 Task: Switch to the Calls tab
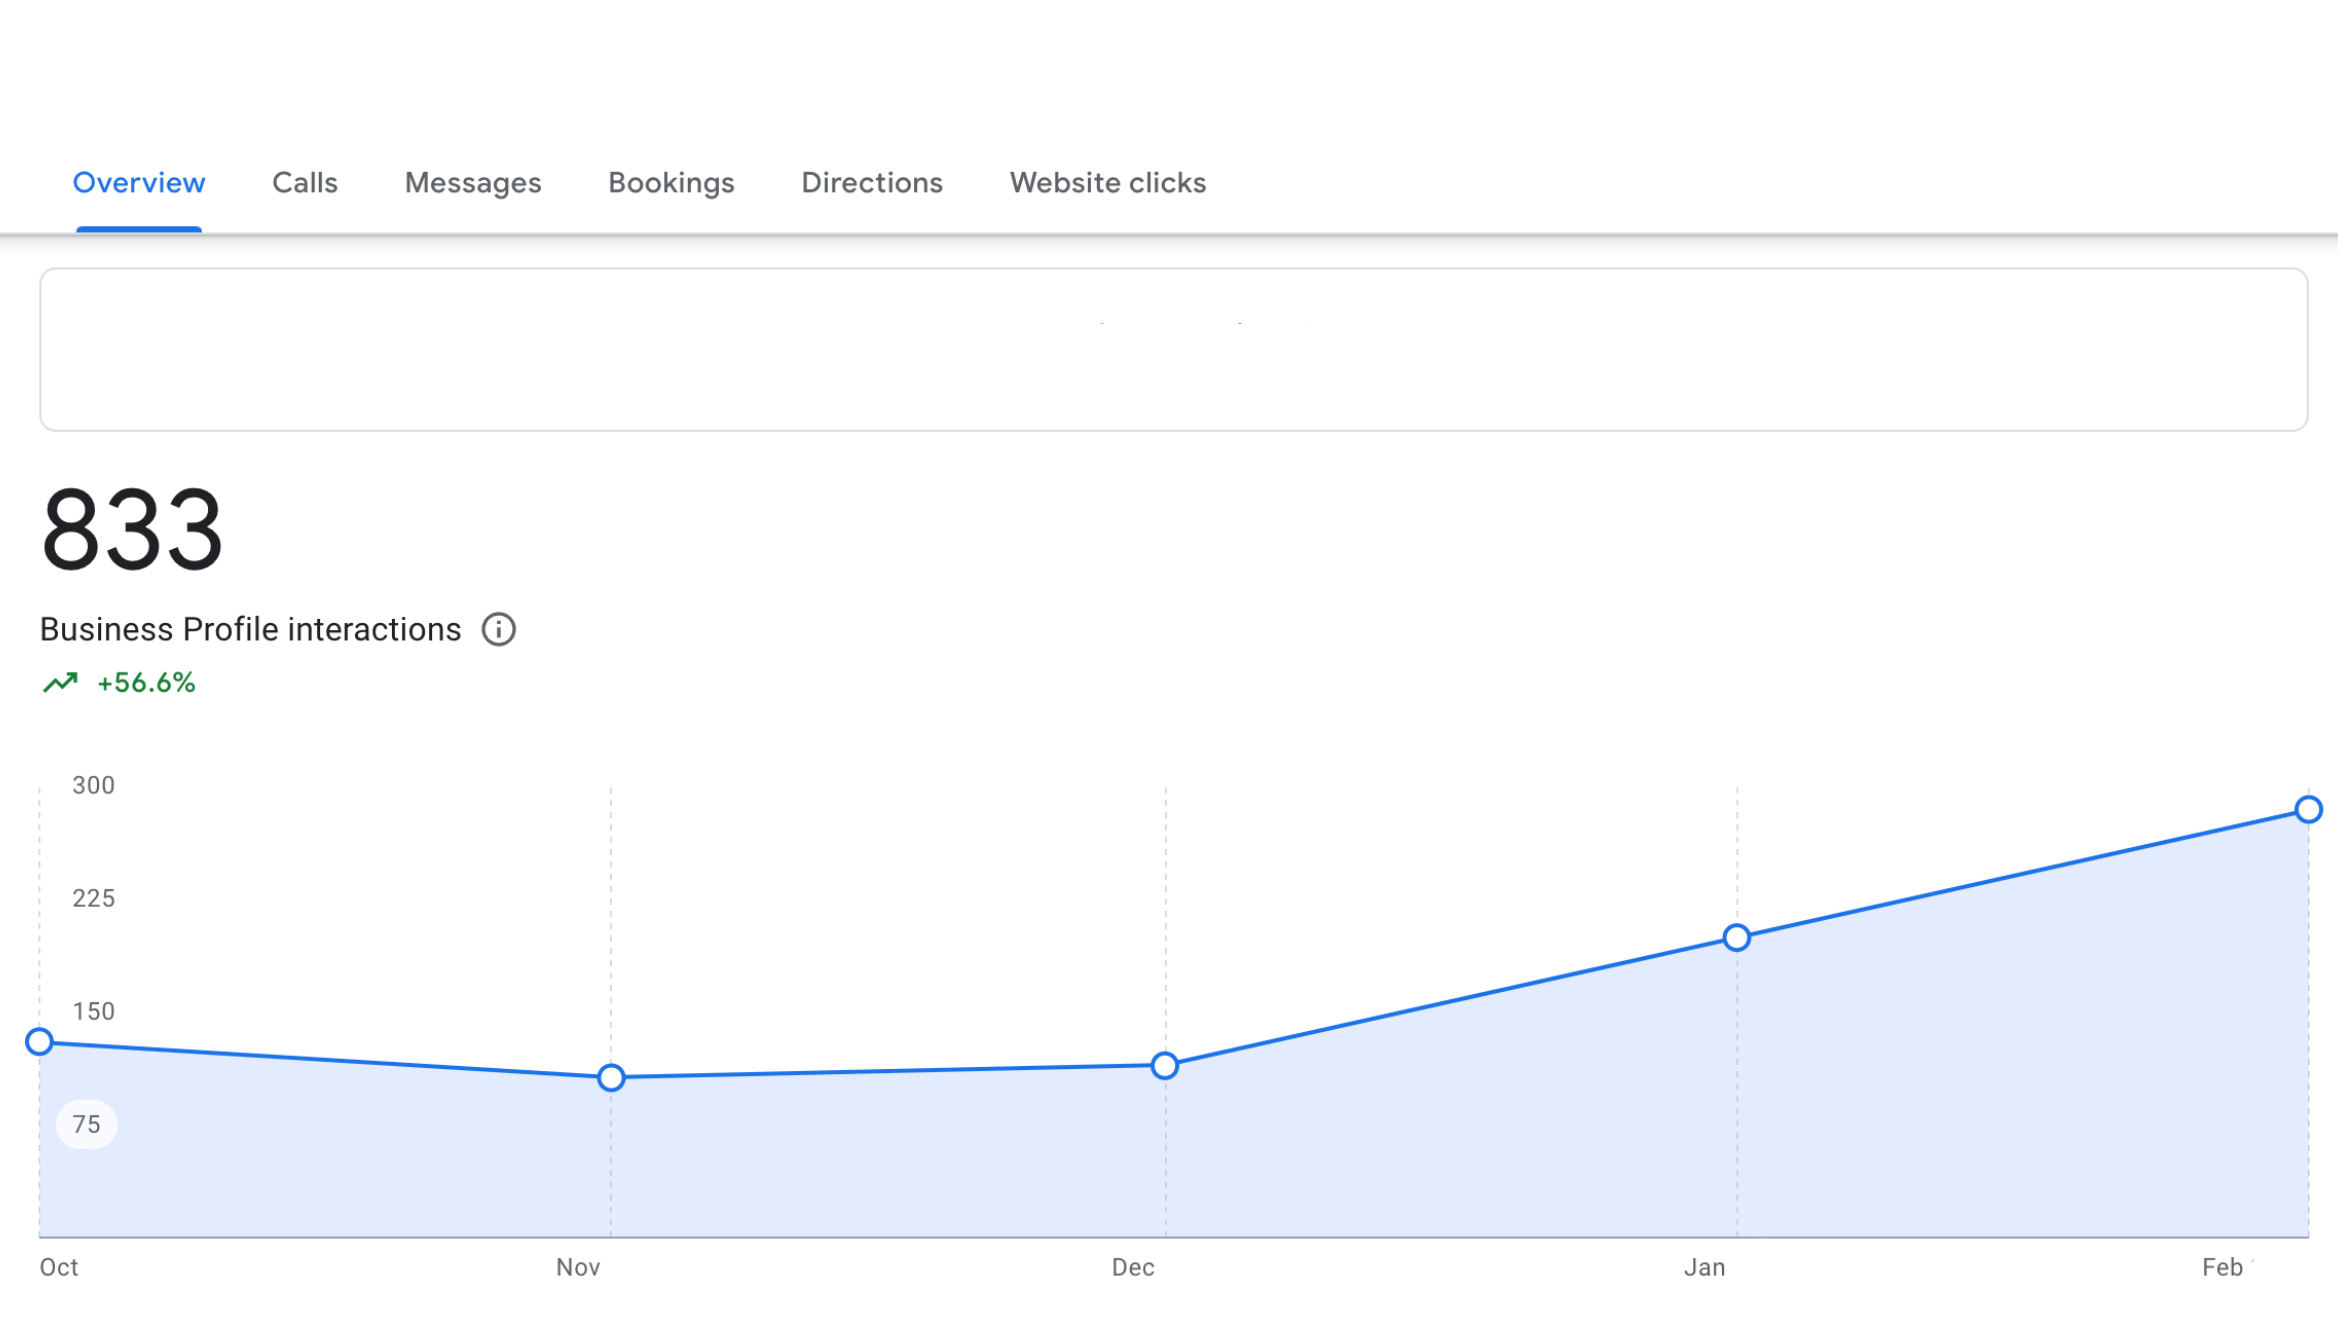[305, 183]
